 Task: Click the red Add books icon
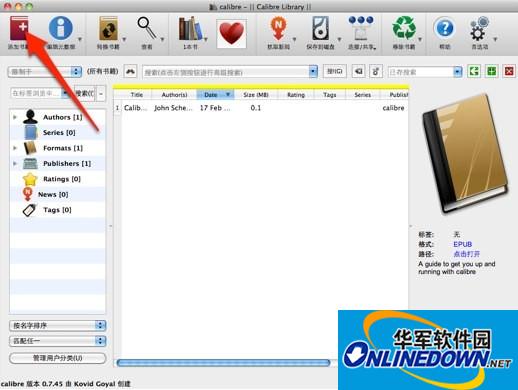click(19, 29)
